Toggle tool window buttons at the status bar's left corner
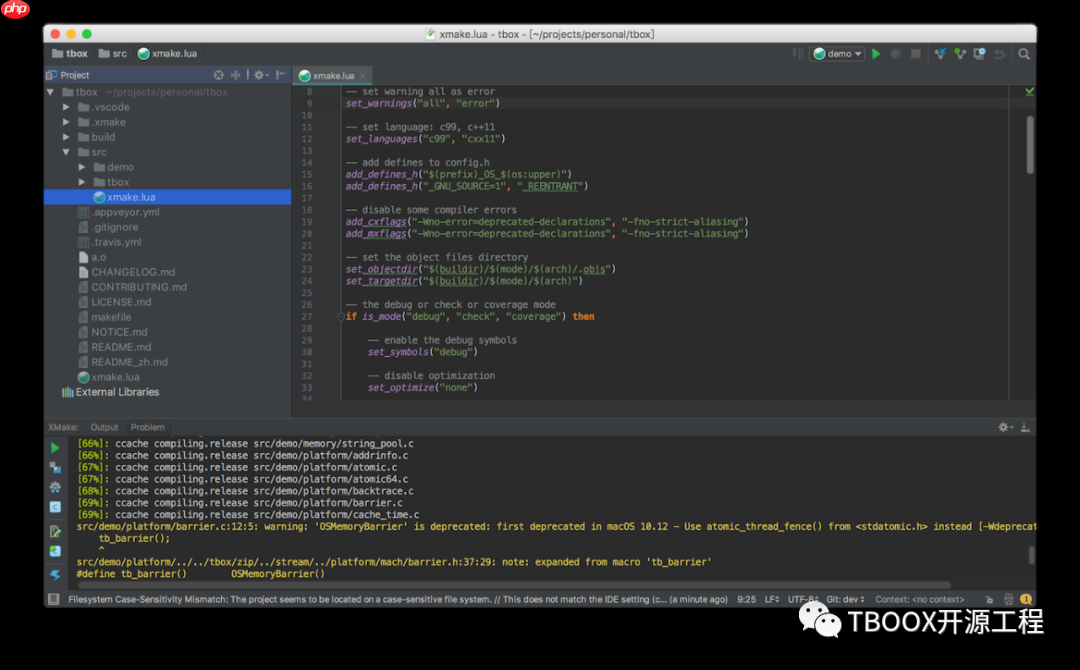 click(53, 599)
